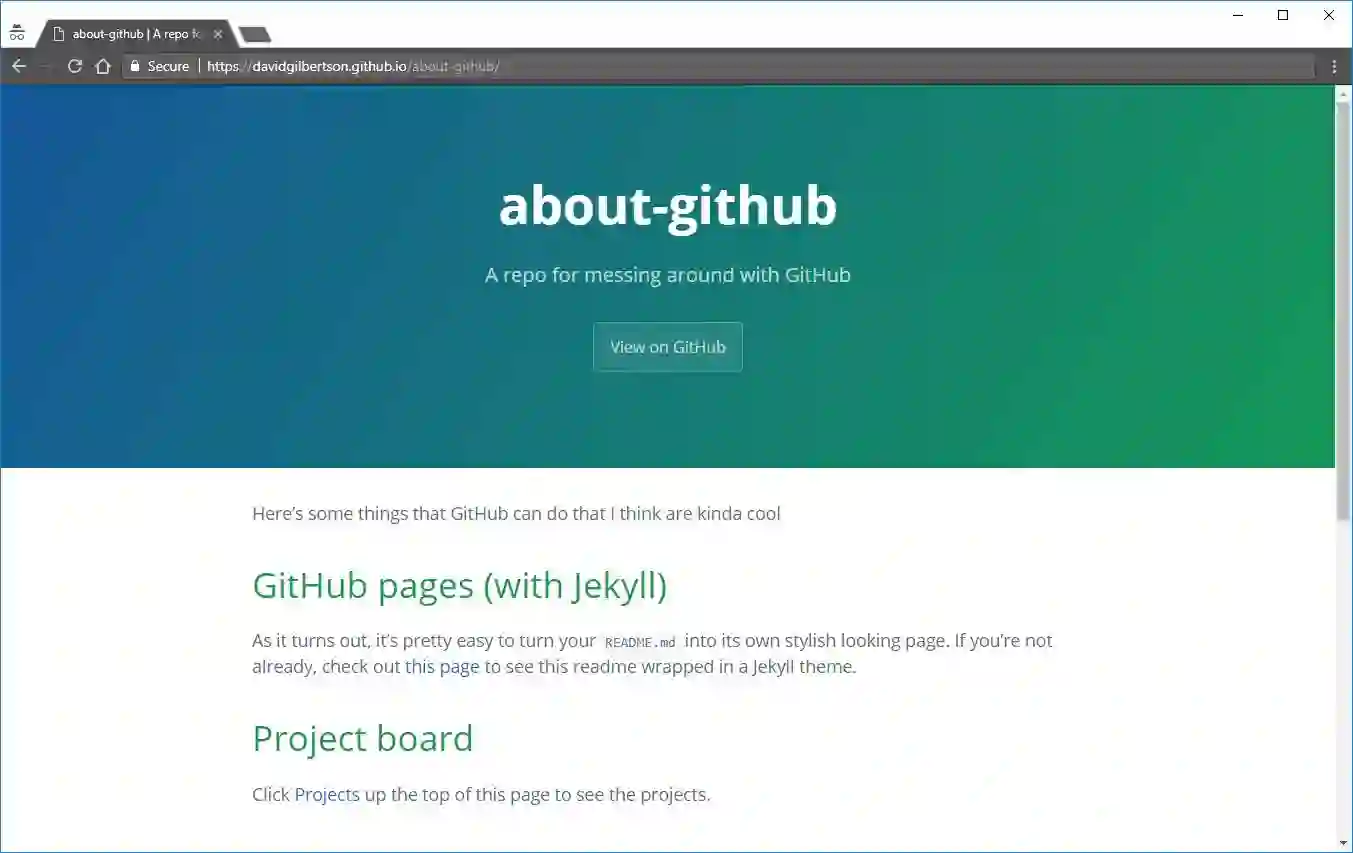The image size is (1353, 853).
Task: Click the 'GitHub pages (with Jekyll)' heading
Action: point(459,586)
